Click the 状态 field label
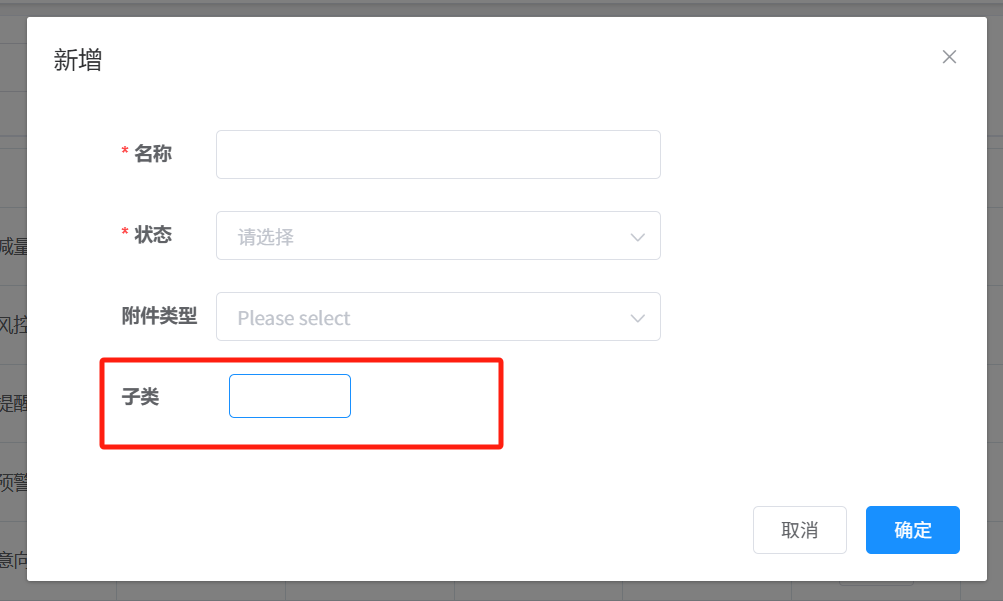 (153, 234)
